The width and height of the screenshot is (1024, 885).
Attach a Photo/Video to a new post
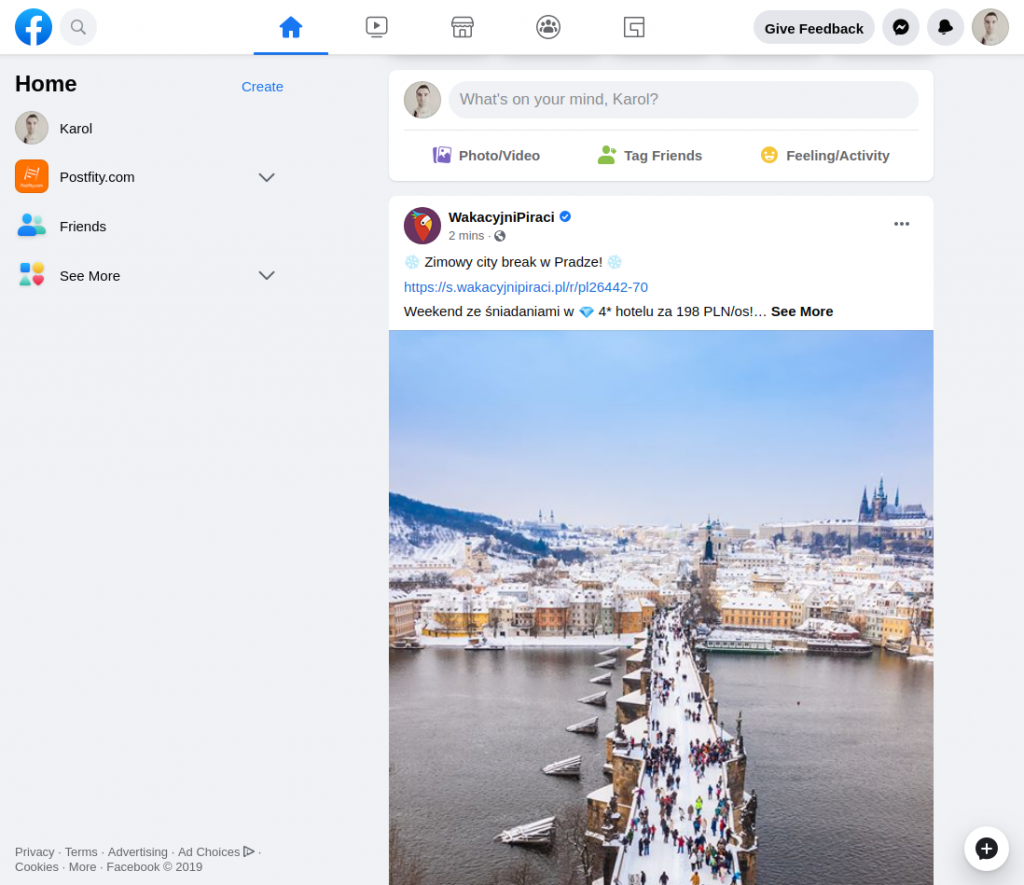[487, 155]
